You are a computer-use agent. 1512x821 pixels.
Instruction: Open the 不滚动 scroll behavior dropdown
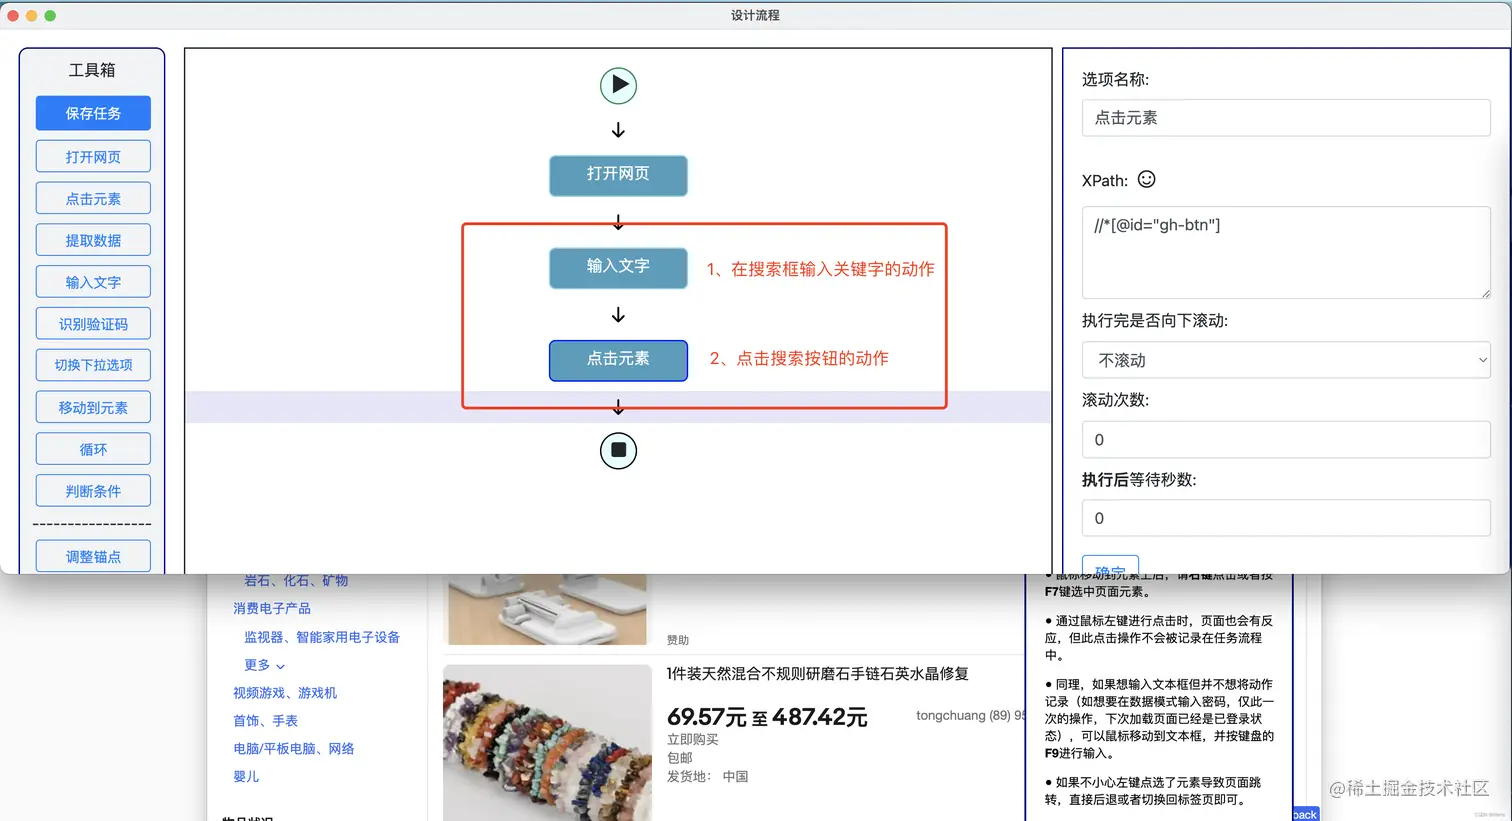(1286, 359)
